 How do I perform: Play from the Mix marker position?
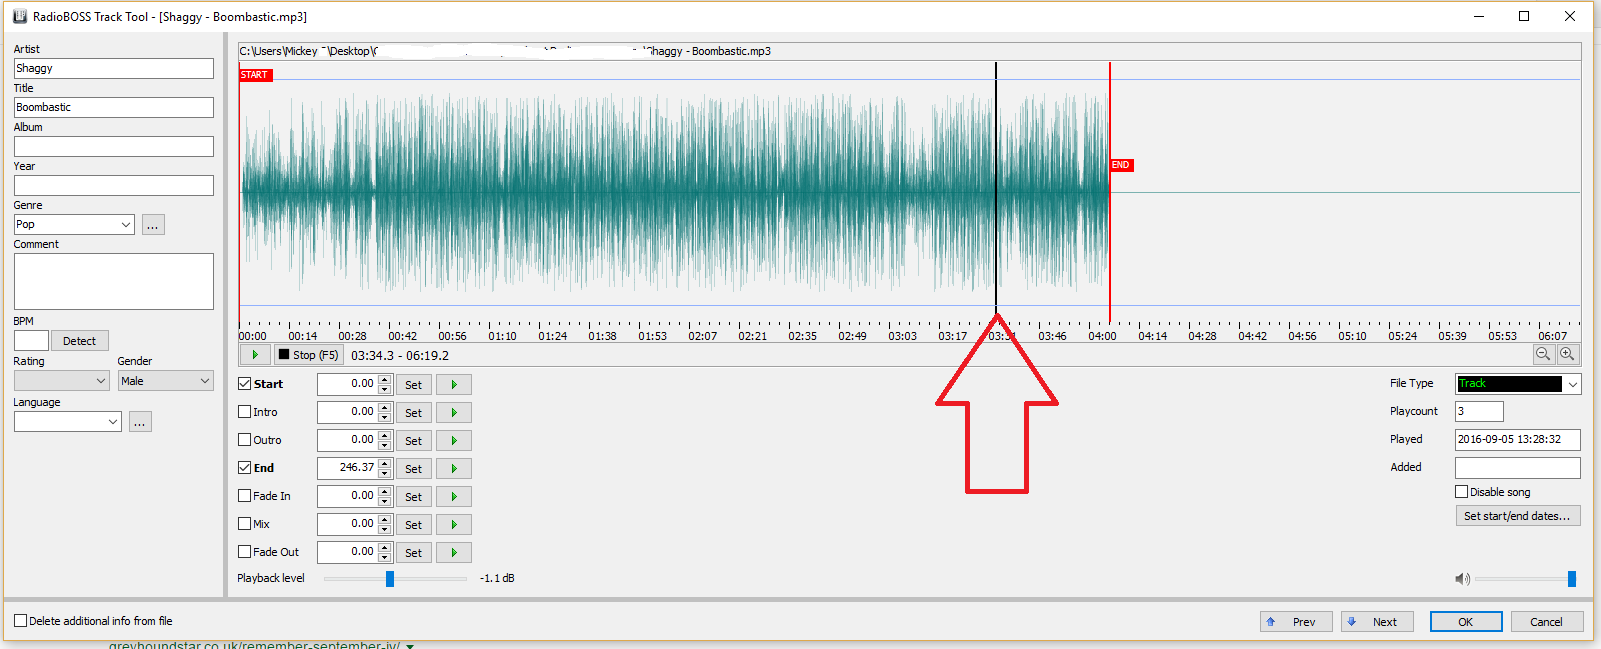click(454, 524)
